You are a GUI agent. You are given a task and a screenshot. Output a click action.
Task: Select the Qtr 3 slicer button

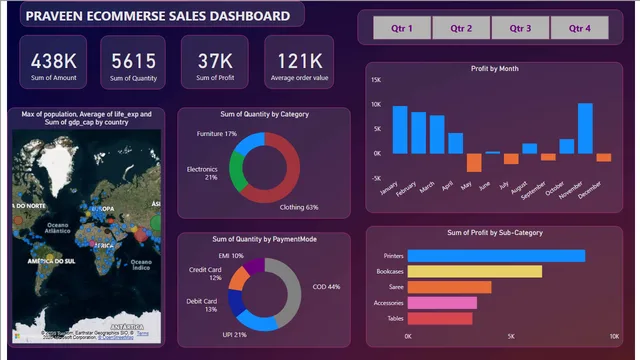520,28
